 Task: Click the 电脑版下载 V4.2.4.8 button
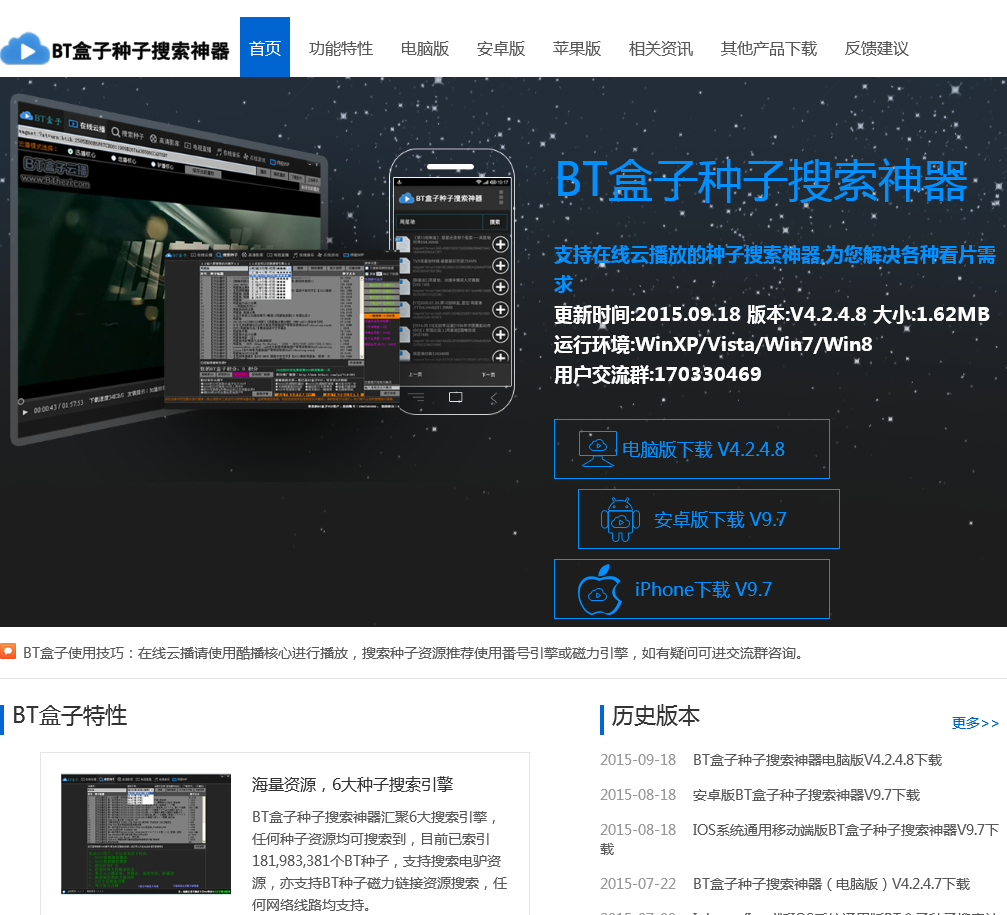tap(692, 449)
